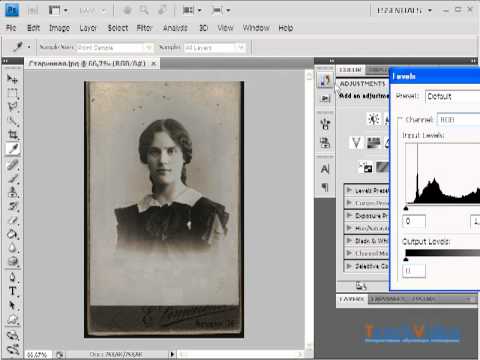The width and height of the screenshot is (480, 360).
Task: Open the Filter menu
Action: pos(144,28)
